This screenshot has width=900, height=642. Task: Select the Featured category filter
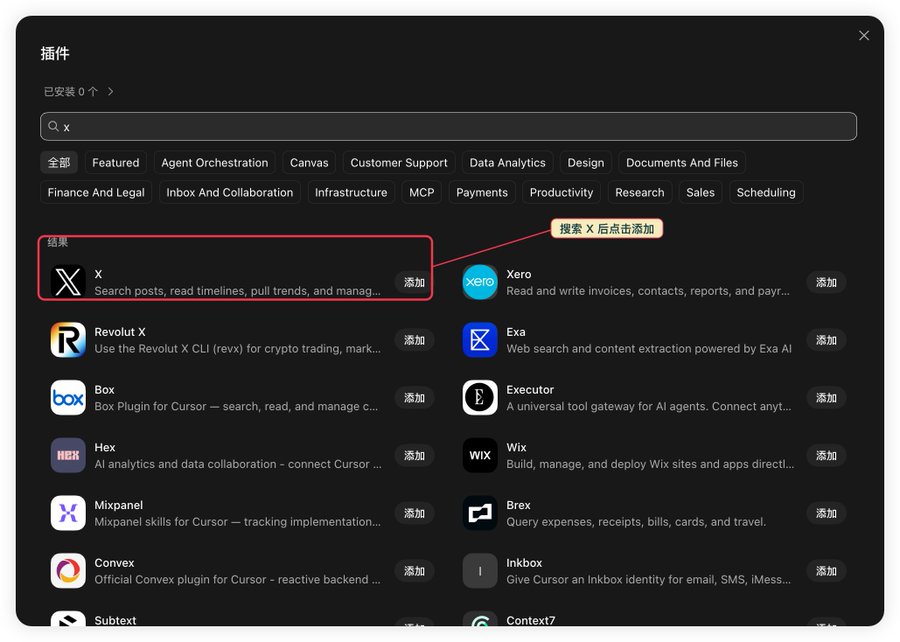pos(115,162)
